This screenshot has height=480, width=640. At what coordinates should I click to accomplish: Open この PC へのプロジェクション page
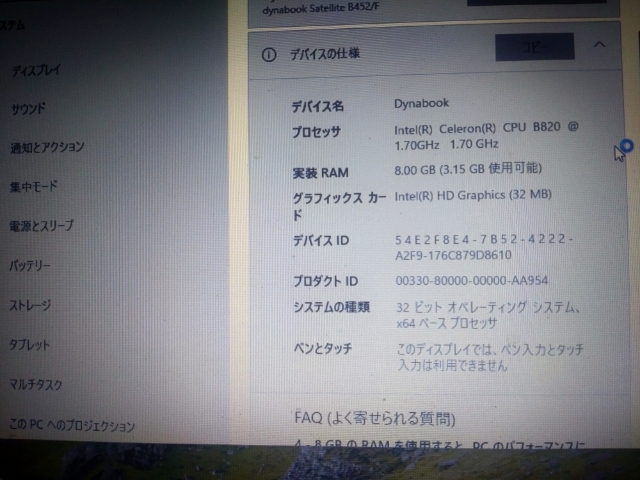point(72,425)
